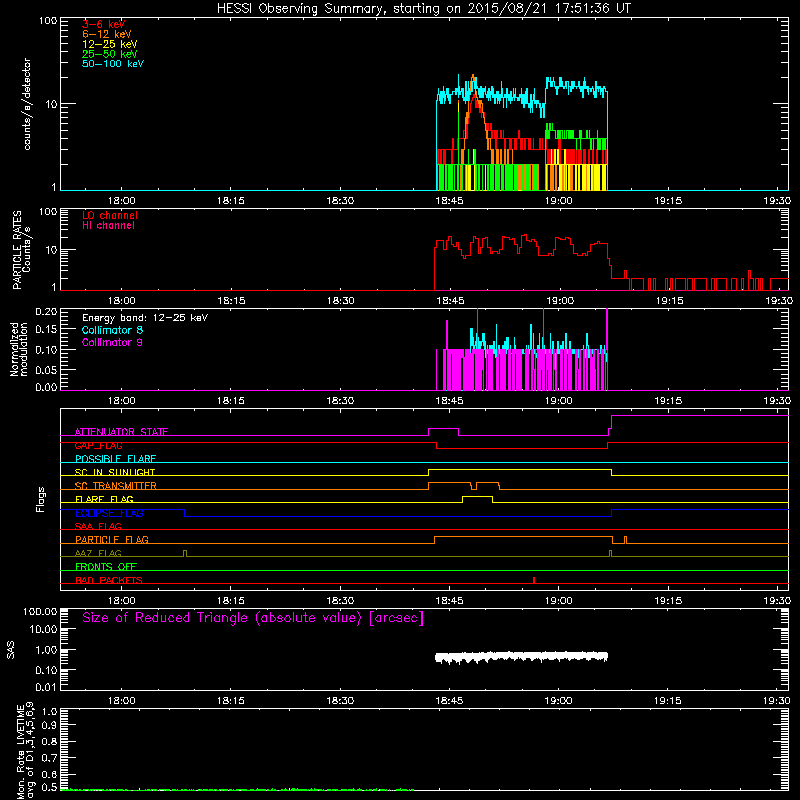This screenshot has width=800, height=800.
Task: Click the ECLIPSE_FLAG label
Action: click(x=109, y=513)
